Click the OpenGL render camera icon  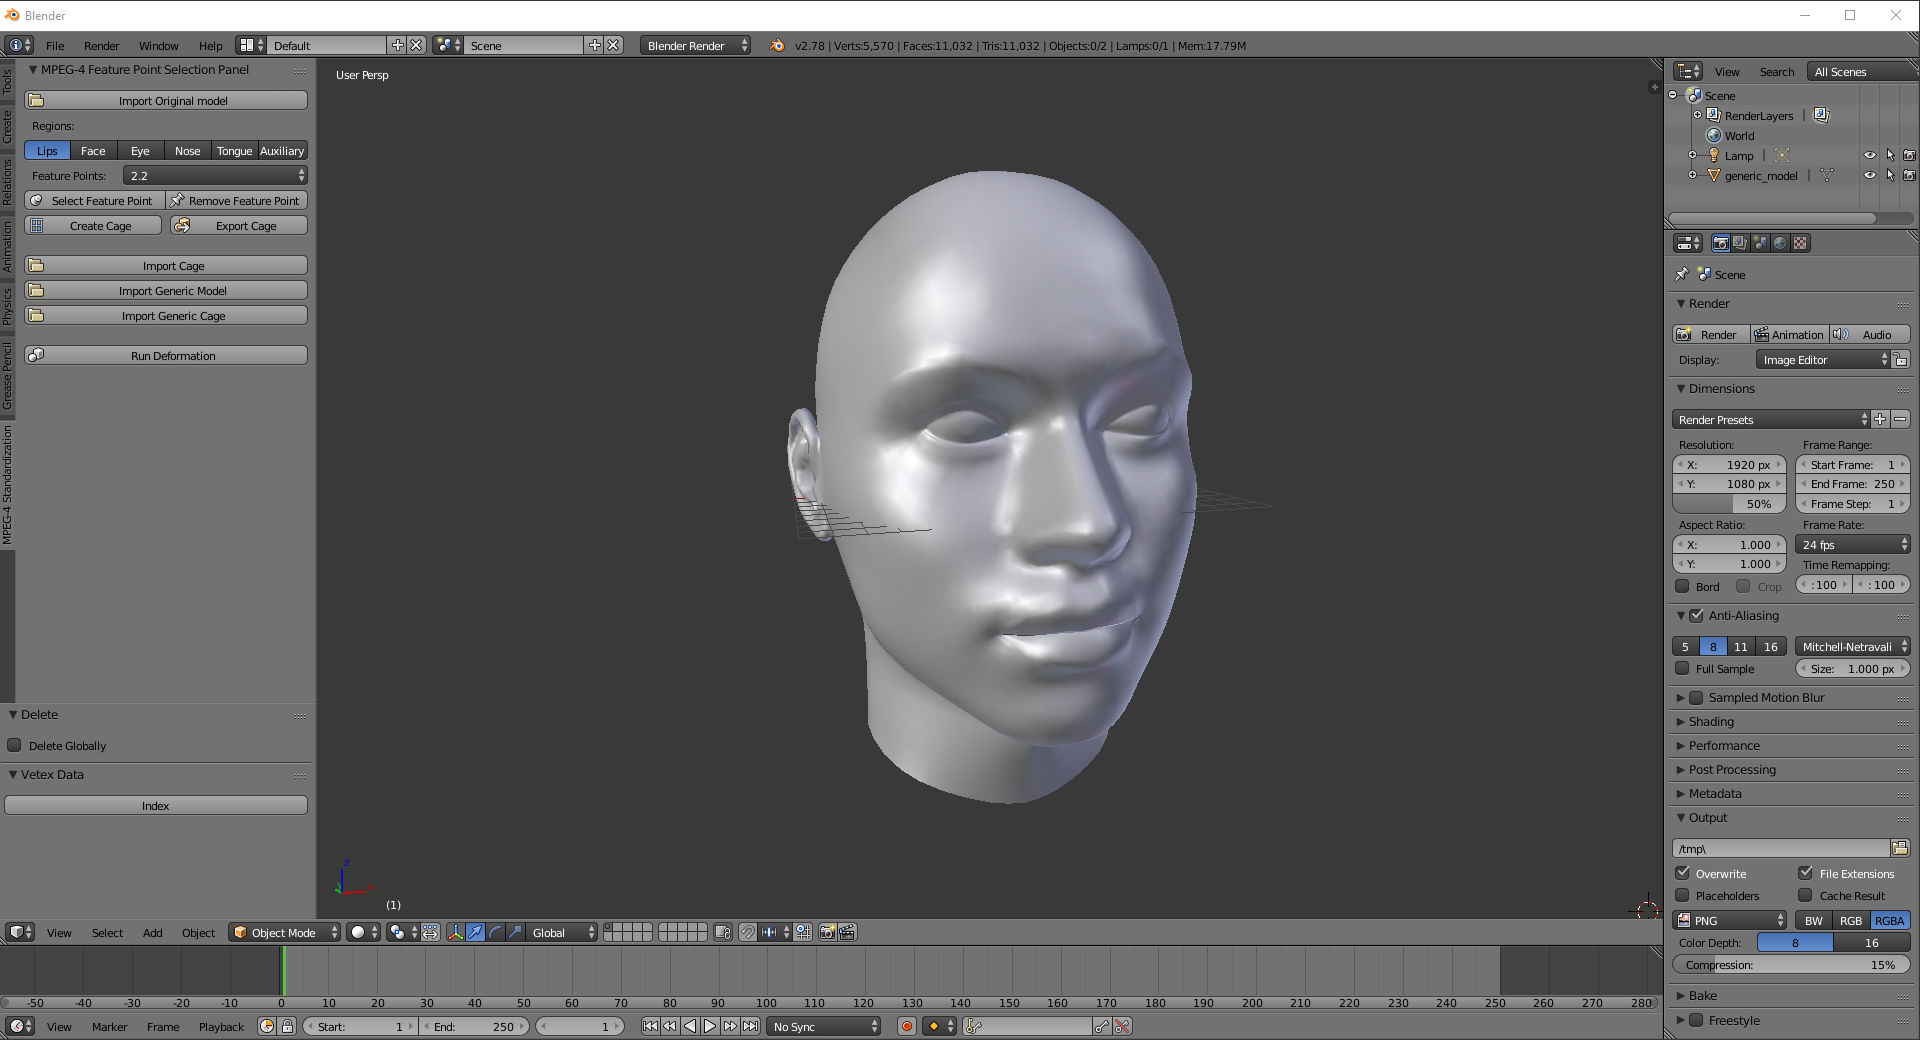(x=827, y=932)
